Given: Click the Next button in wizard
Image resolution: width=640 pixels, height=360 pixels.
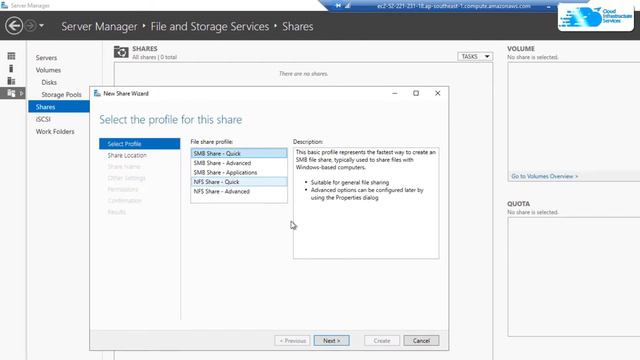Looking at the screenshot, I should point(331,340).
